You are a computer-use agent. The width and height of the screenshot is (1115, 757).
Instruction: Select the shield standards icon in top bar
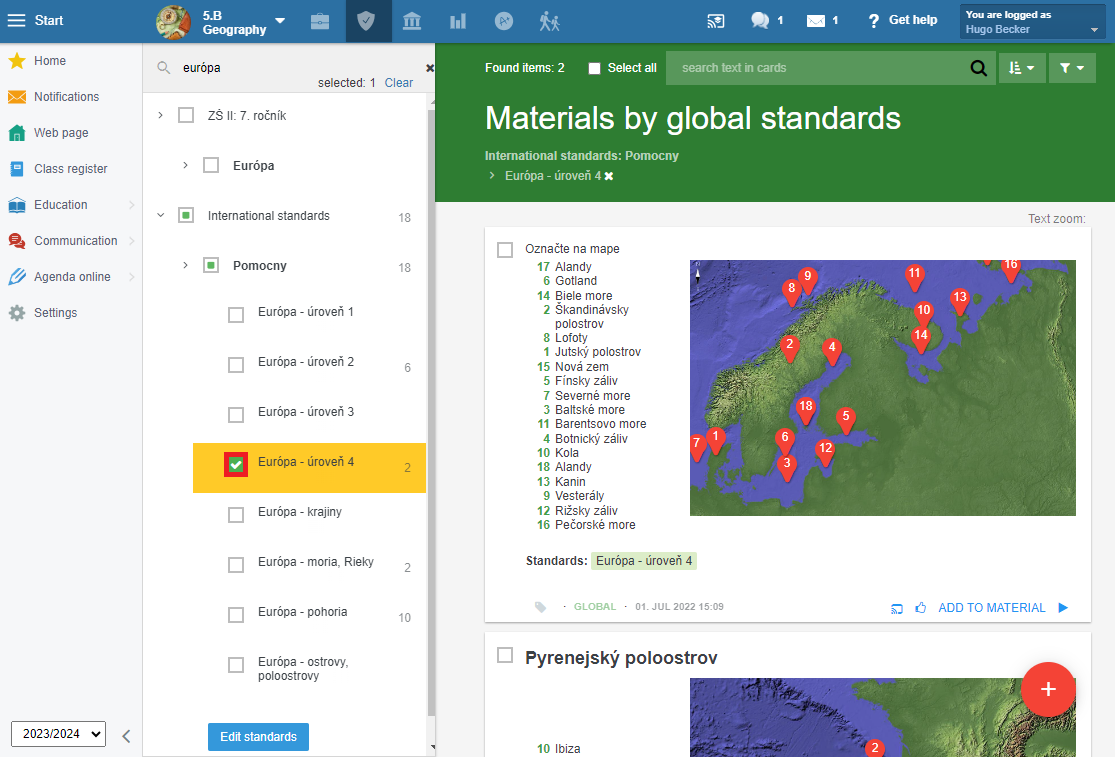pos(366,21)
